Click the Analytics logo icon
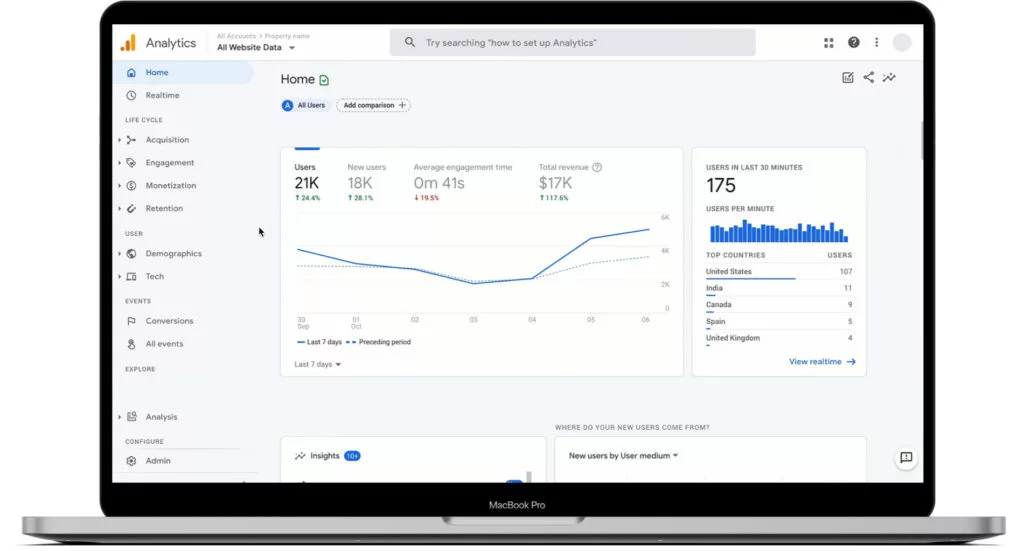The height and width of the screenshot is (551, 1024). (x=128, y=42)
